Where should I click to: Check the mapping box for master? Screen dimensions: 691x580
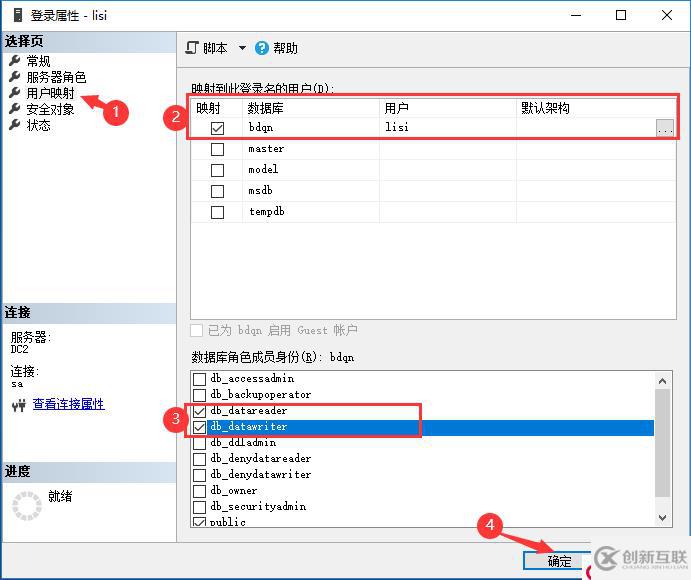[217, 149]
